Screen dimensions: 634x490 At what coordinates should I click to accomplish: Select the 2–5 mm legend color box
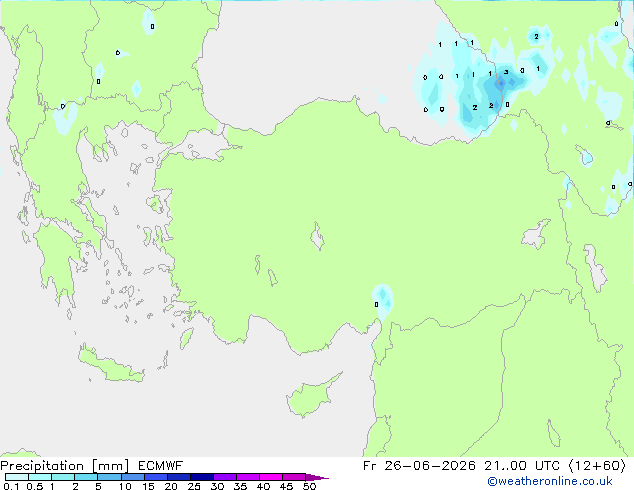tap(86, 477)
